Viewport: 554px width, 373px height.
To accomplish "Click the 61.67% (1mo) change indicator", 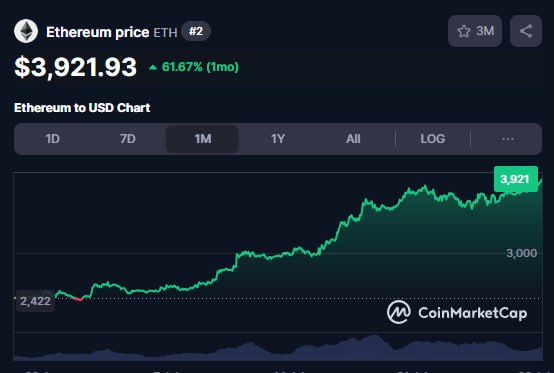I will pos(200,67).
